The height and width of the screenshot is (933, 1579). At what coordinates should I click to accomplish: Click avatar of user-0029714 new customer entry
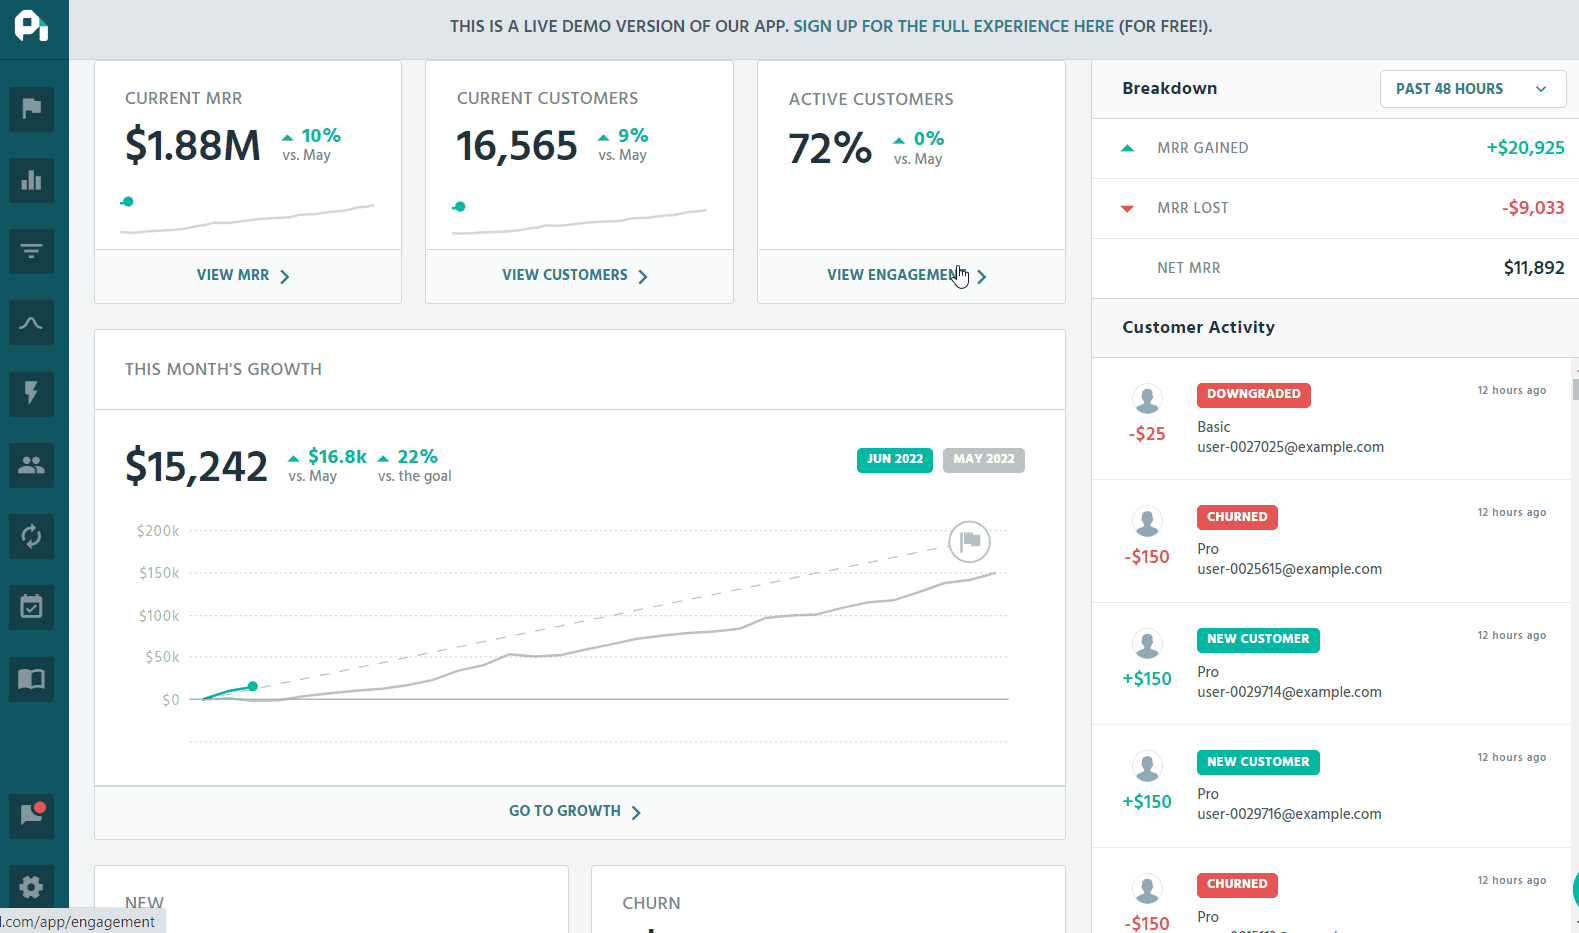(1147, 645)
